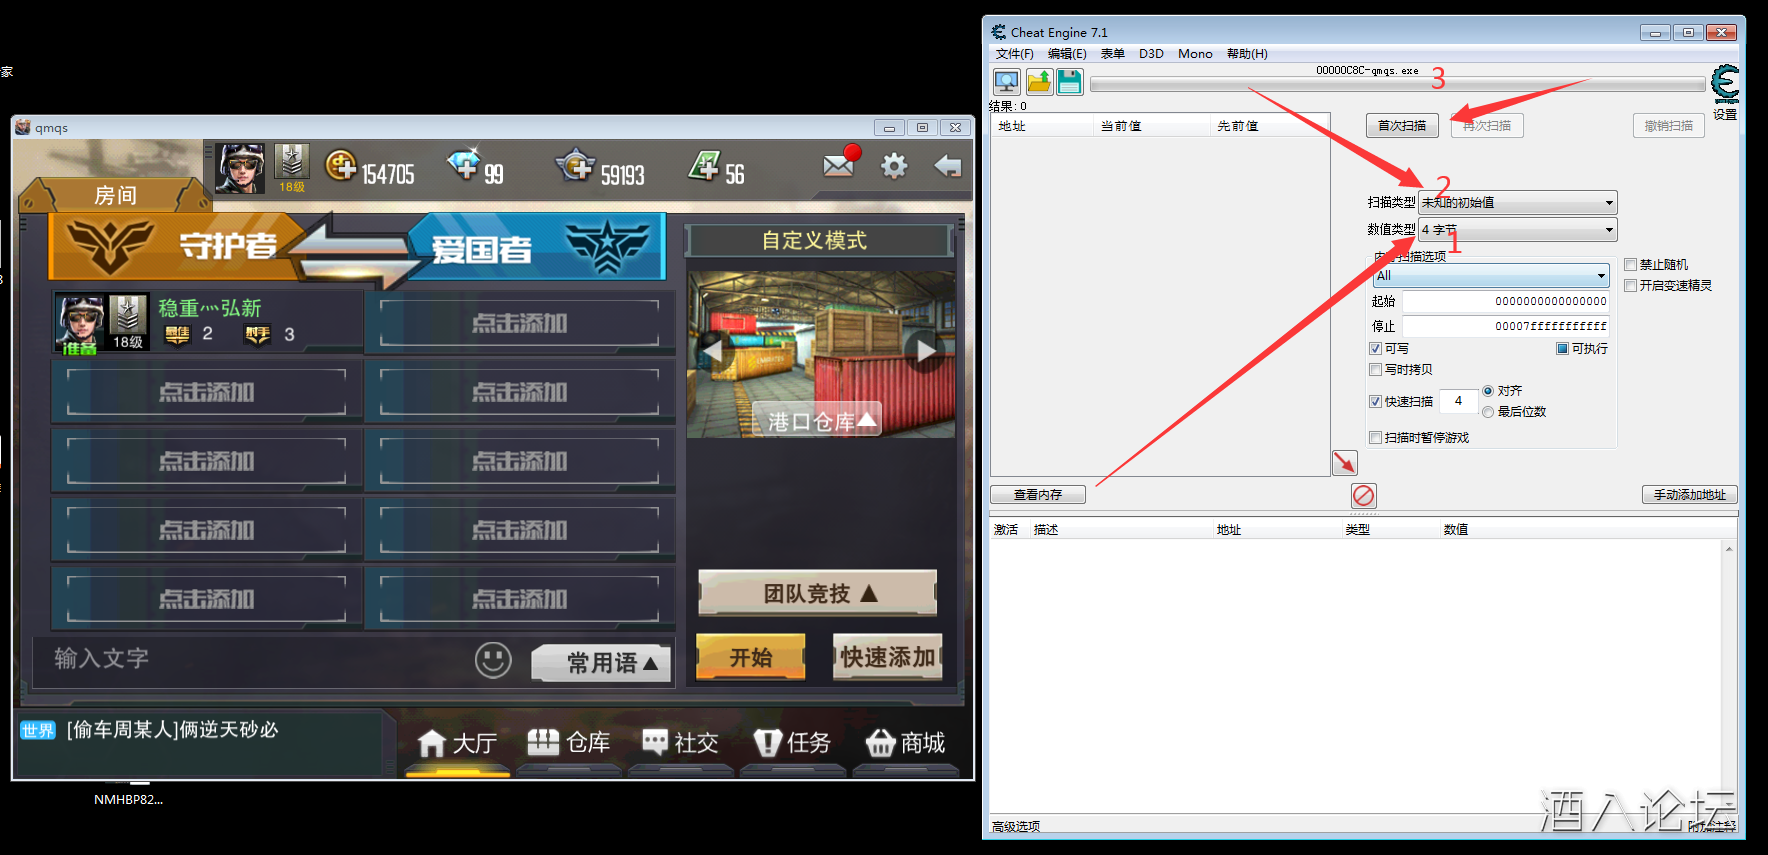1768x855 pixels.
Task: Show next map with right arrow
Action: pos(926,351)
